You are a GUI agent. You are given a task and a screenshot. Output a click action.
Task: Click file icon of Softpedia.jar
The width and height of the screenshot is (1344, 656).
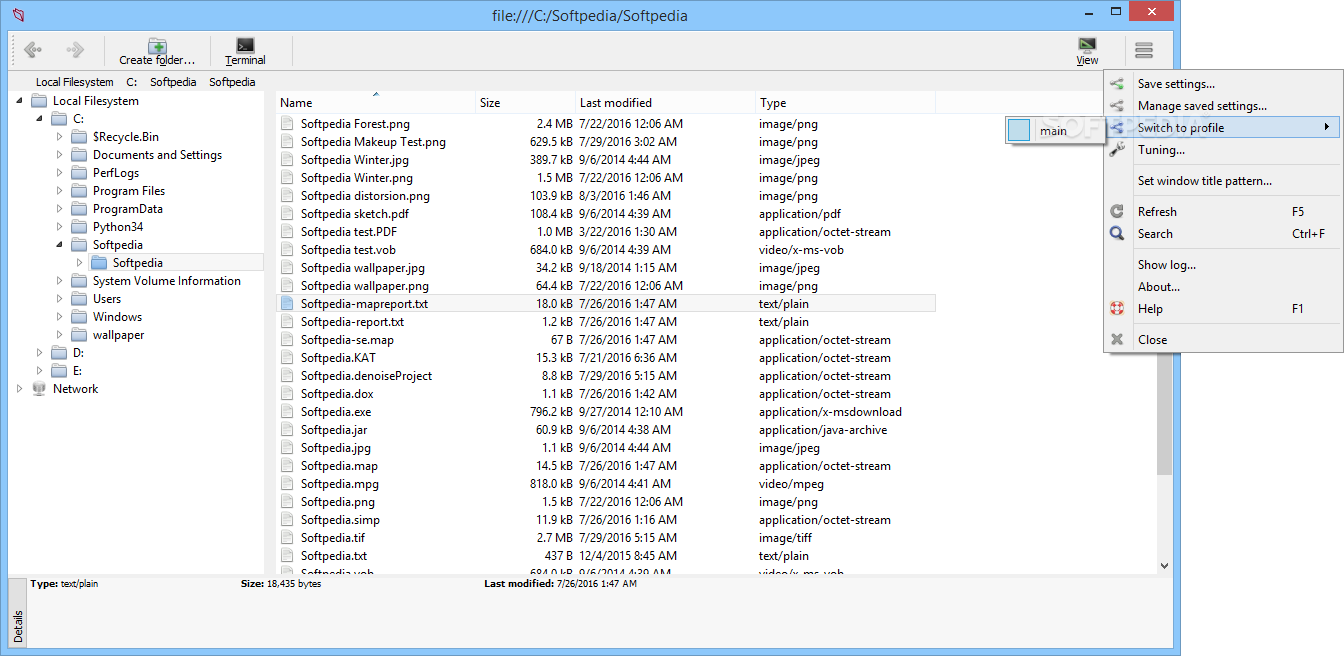[288, 430]
